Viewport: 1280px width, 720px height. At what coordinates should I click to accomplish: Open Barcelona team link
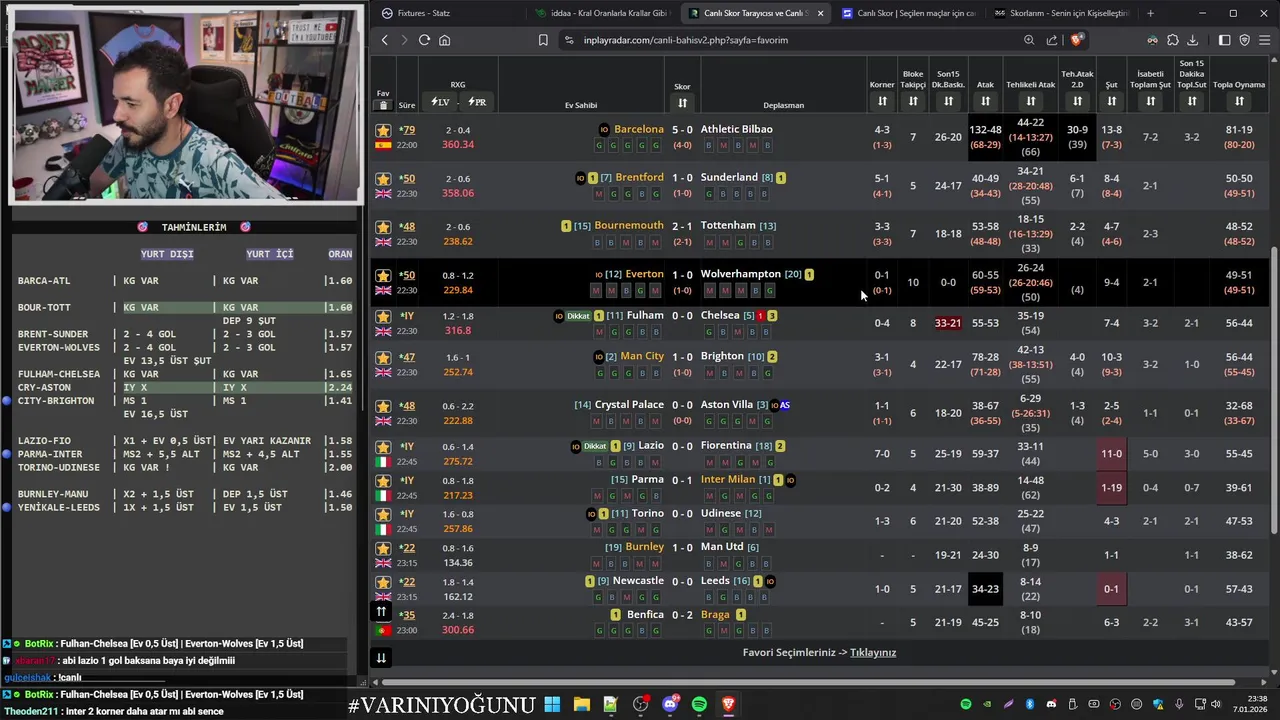click(639, 129)
